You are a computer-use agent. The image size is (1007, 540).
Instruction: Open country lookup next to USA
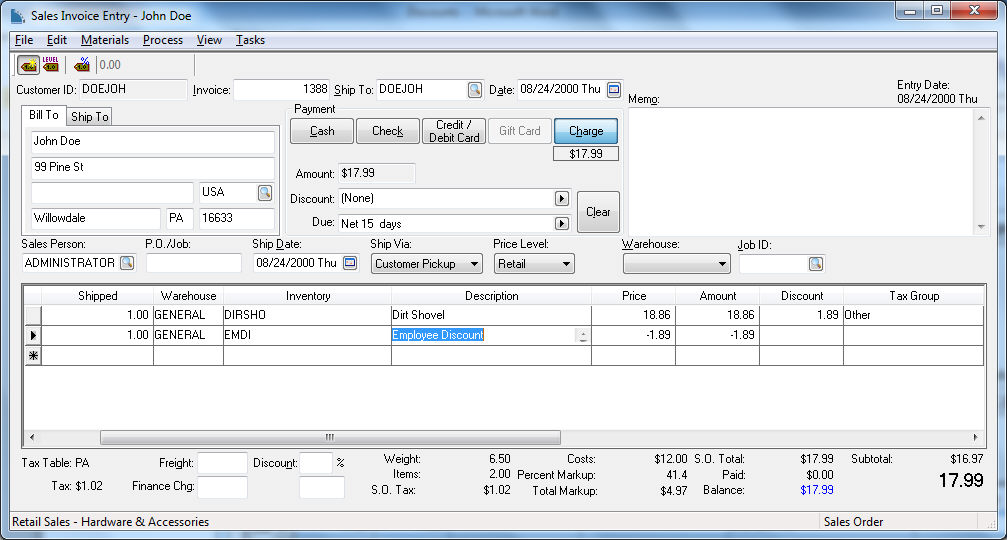tap(265, 193)
